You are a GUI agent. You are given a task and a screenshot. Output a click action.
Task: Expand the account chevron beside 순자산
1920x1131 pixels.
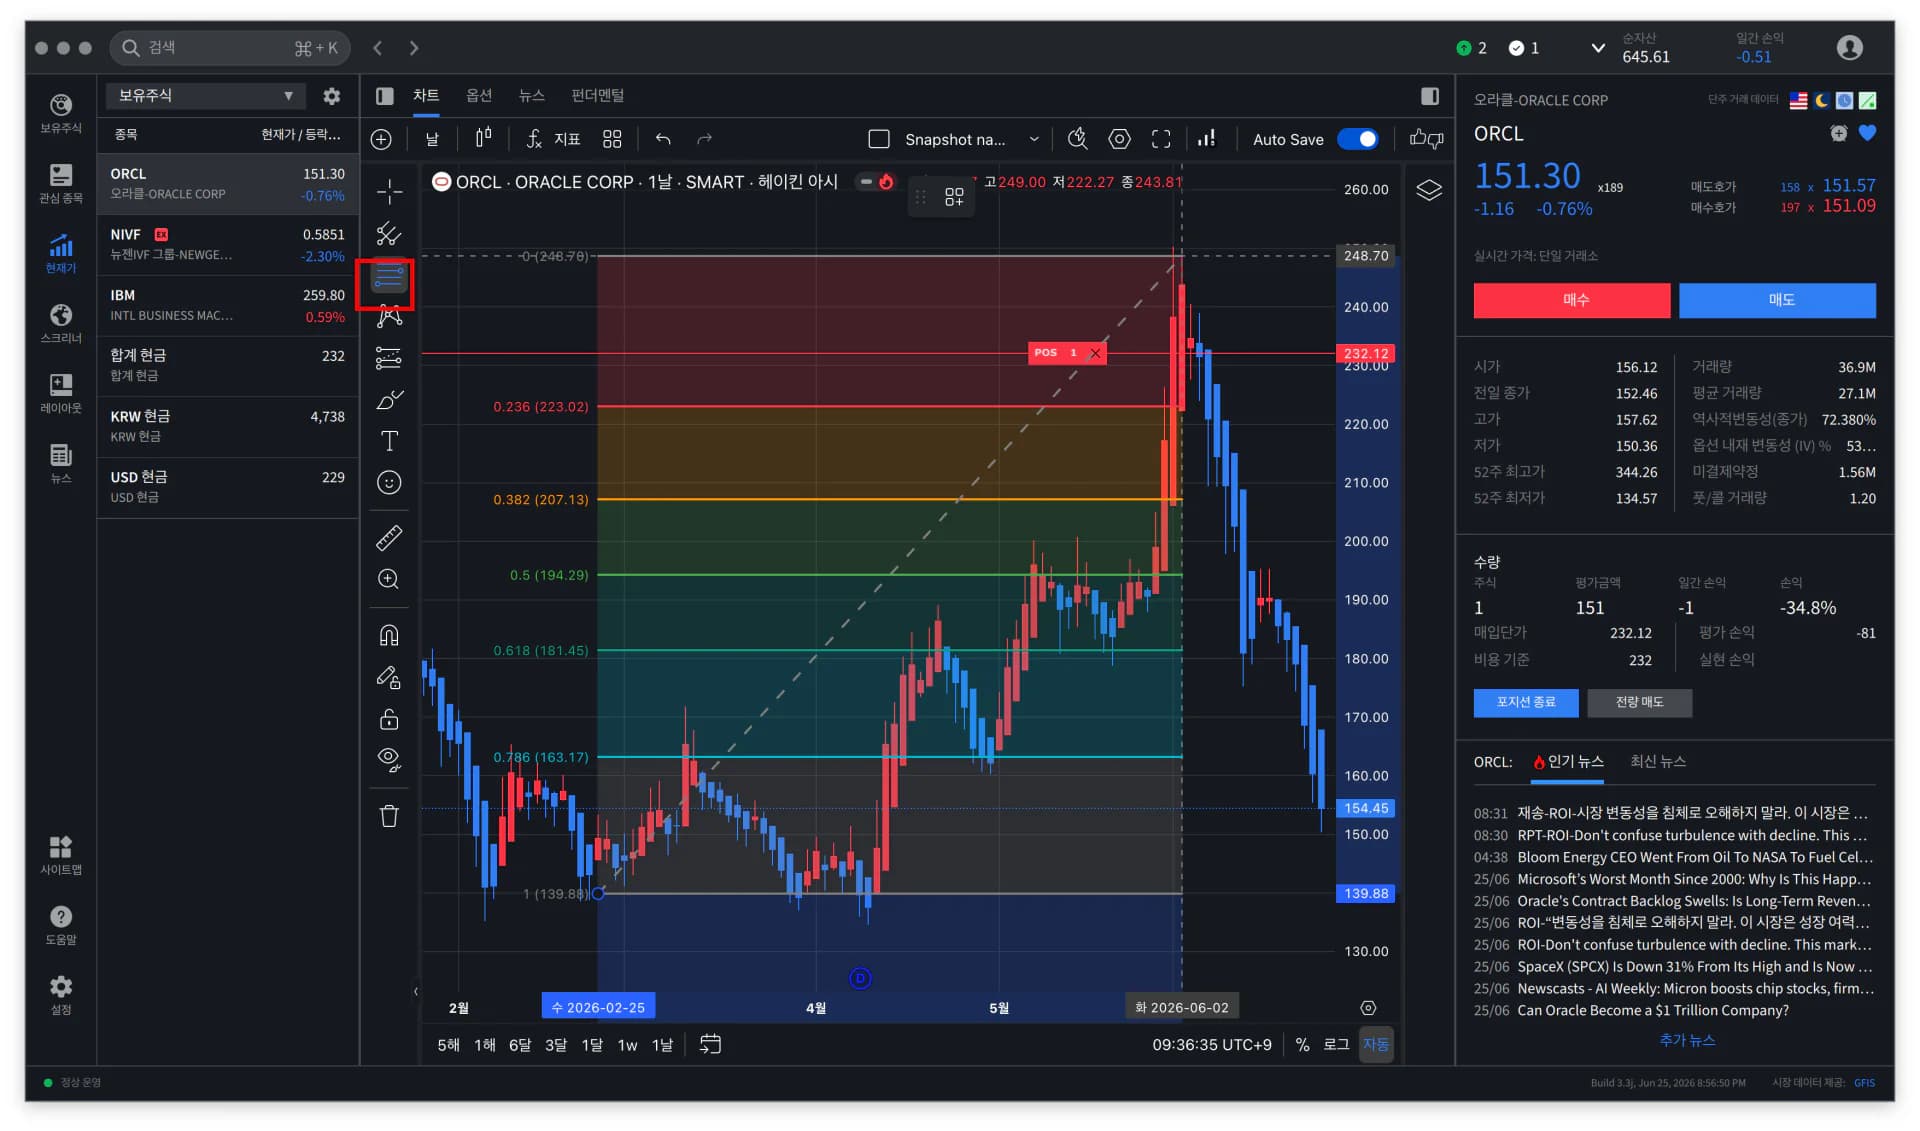[x=1598, y=48]
